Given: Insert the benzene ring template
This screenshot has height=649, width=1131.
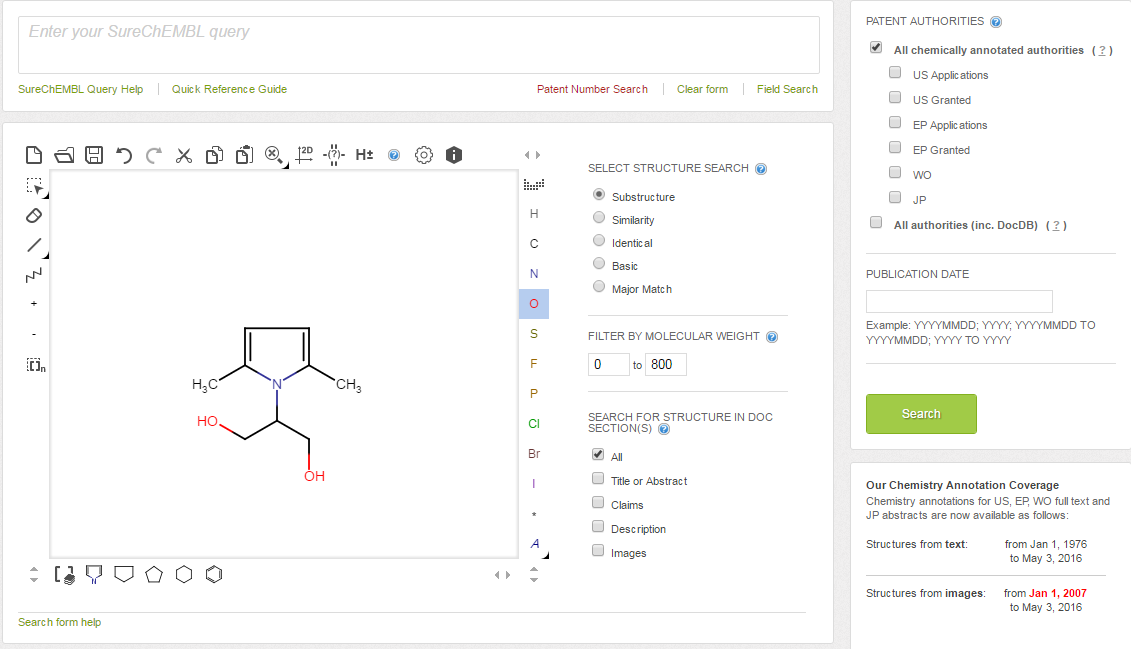Looking at the screenshot, I should [x=214, y=575].
